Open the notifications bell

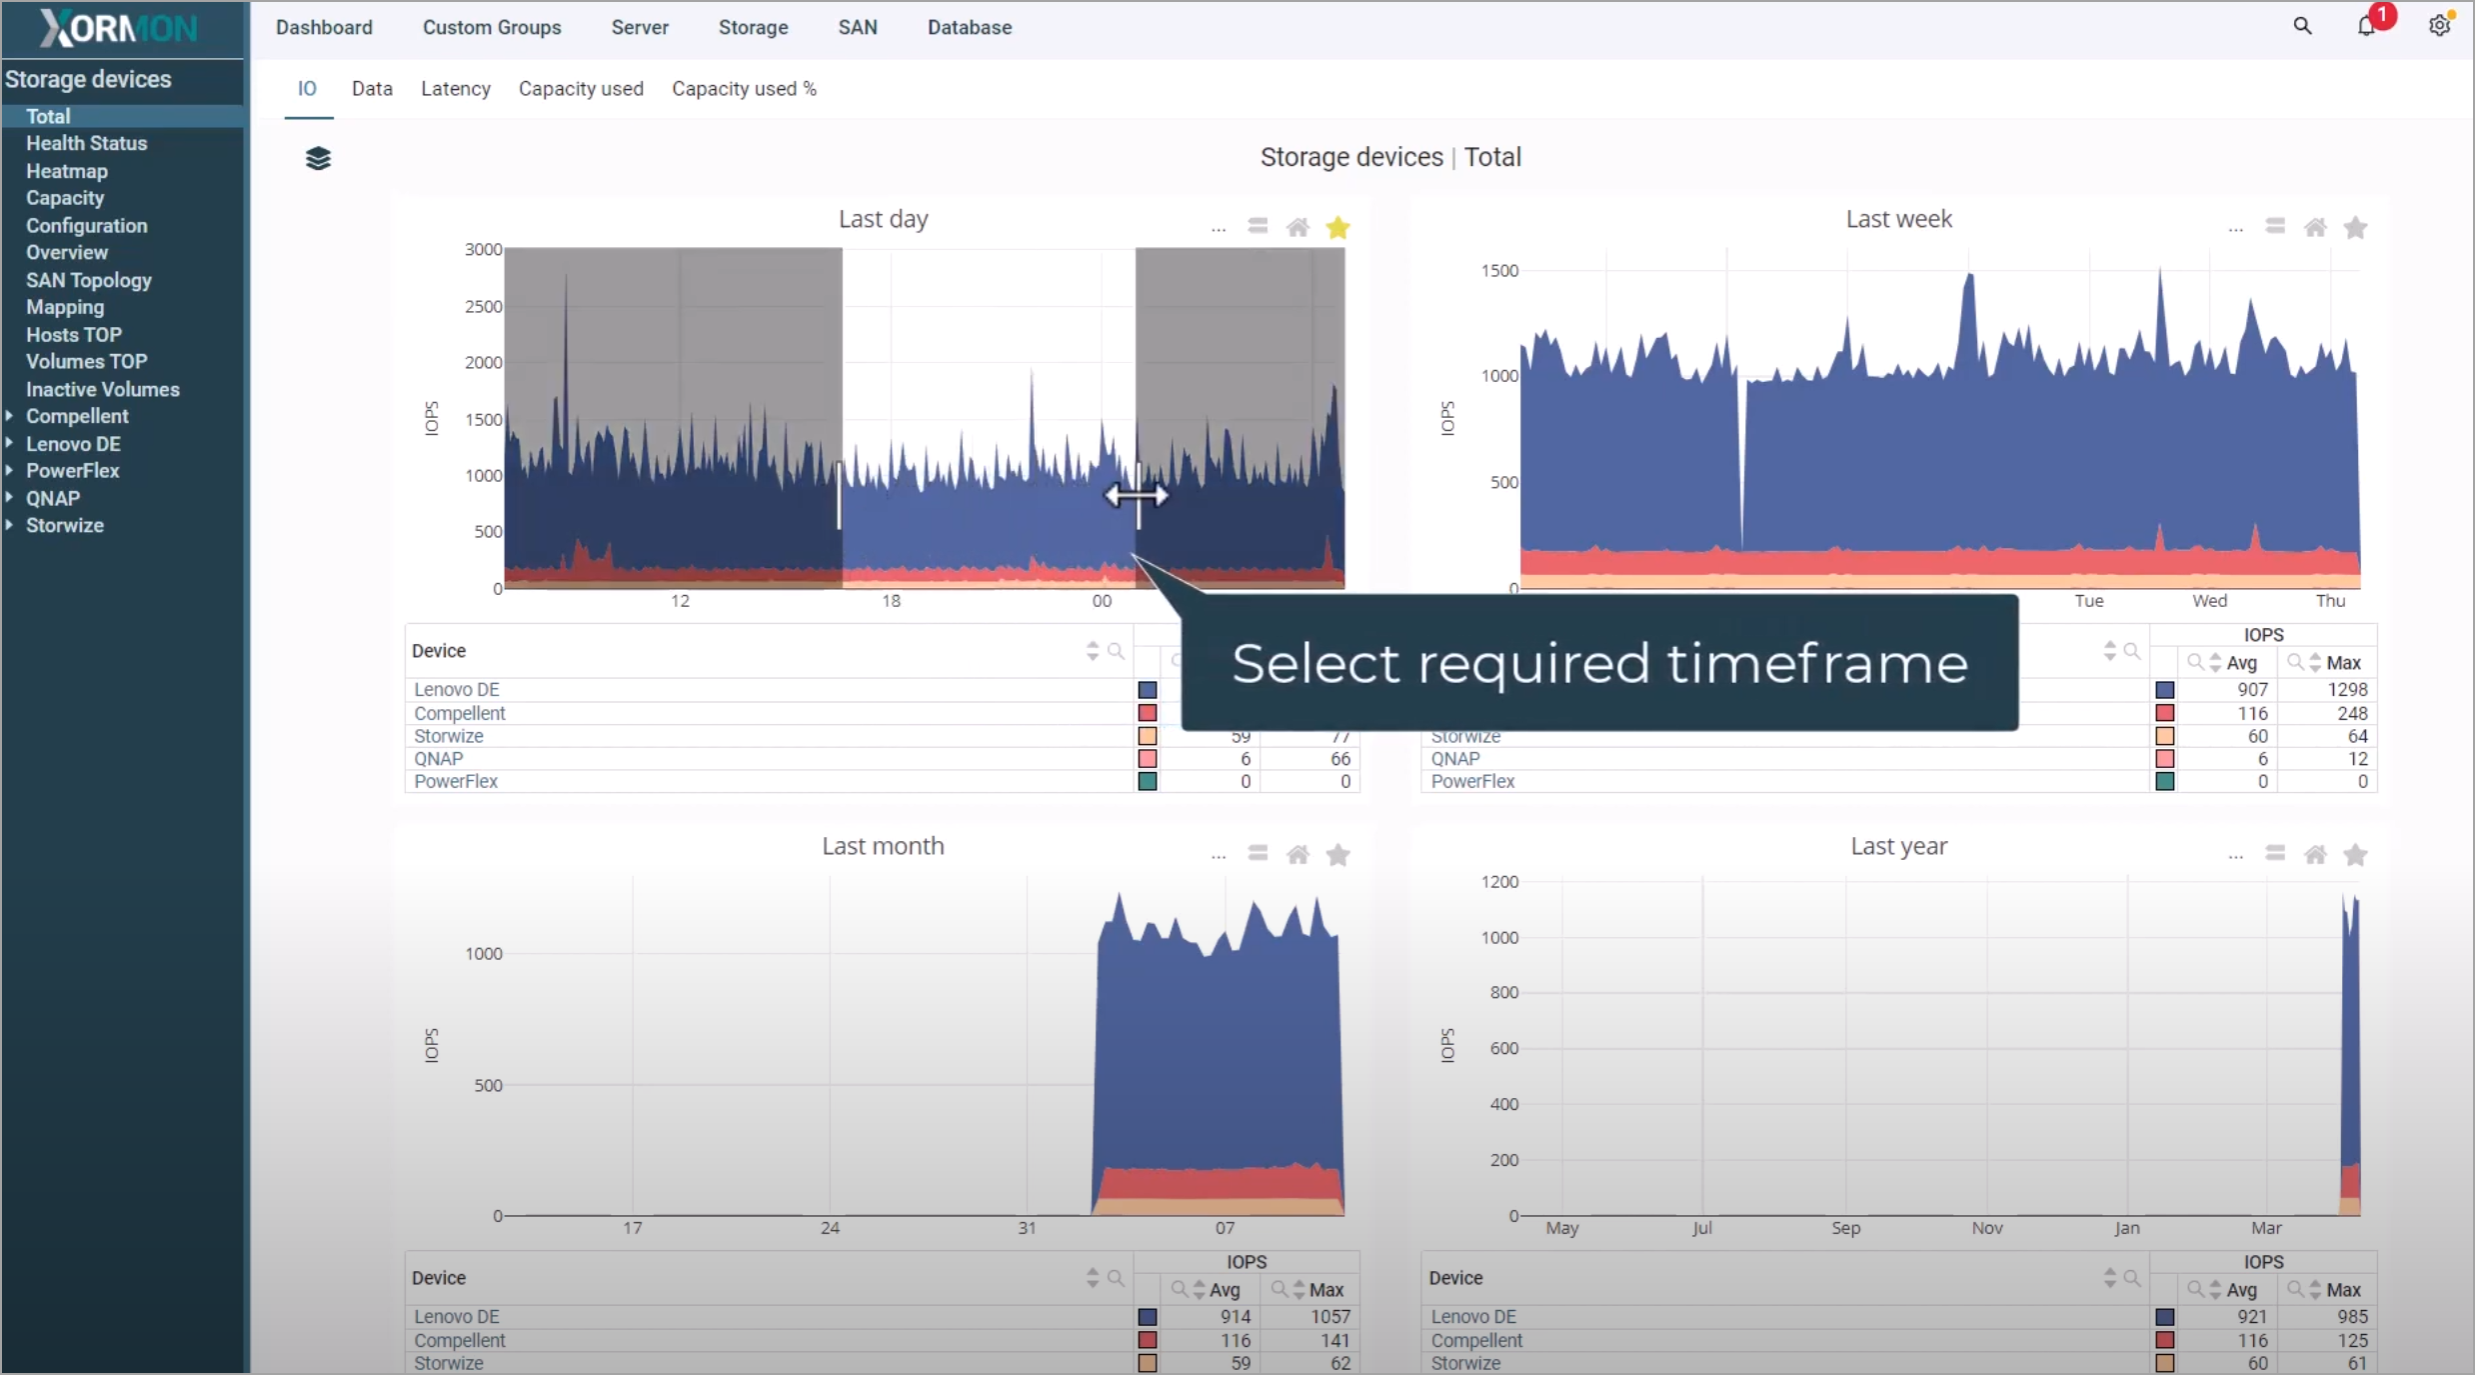point(2366,26)
